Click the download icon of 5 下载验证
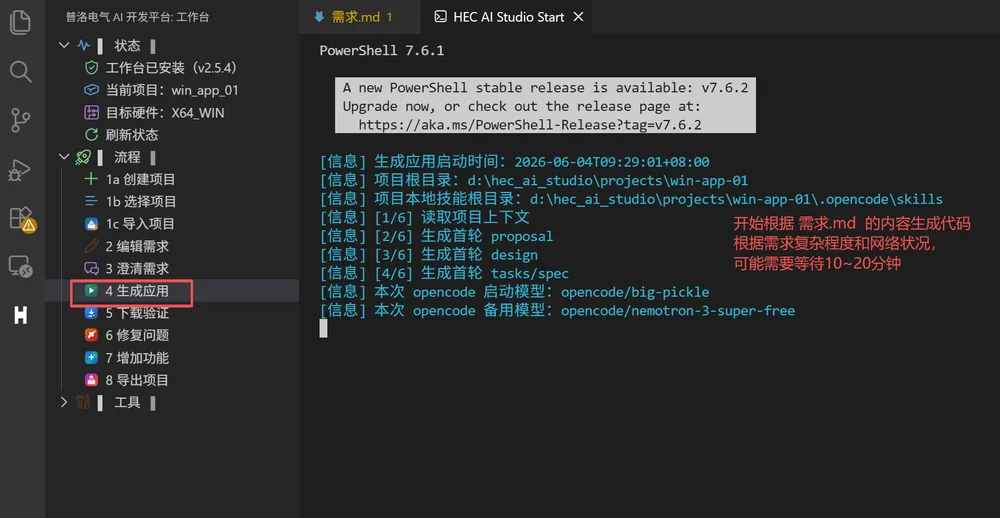The height and width of the screenshot is (518, 1000). tap(92, 313)
